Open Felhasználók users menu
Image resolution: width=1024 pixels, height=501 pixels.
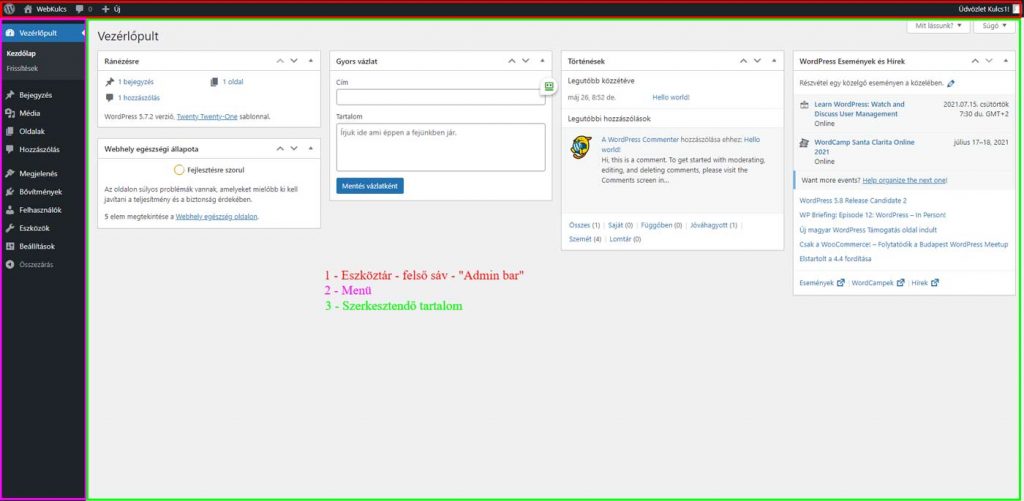click(42, 210)
